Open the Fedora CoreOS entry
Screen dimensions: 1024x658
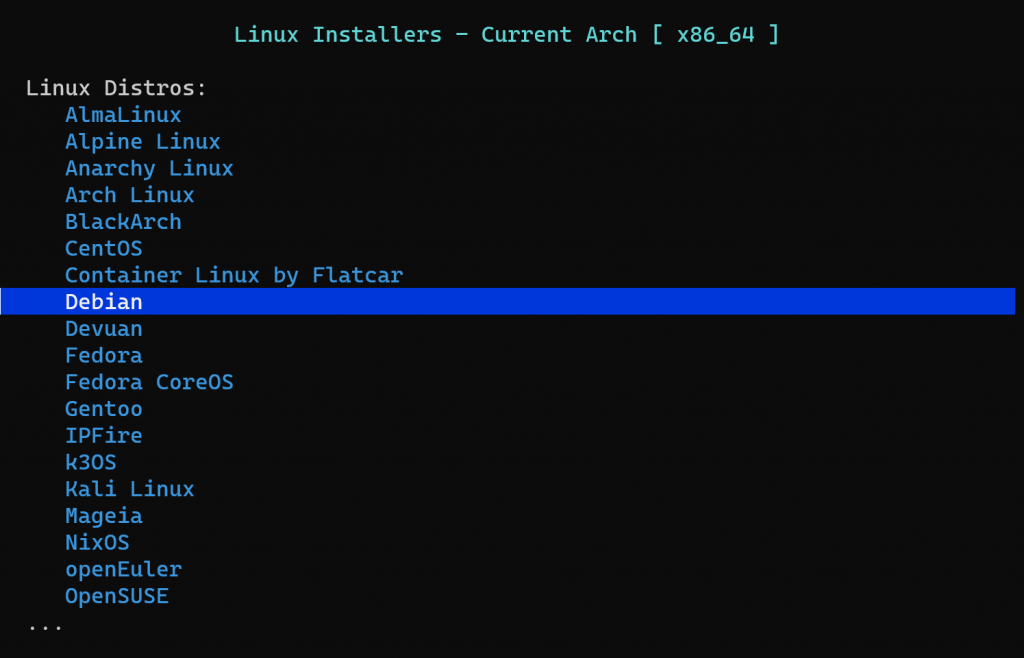[x=149, y=382]
